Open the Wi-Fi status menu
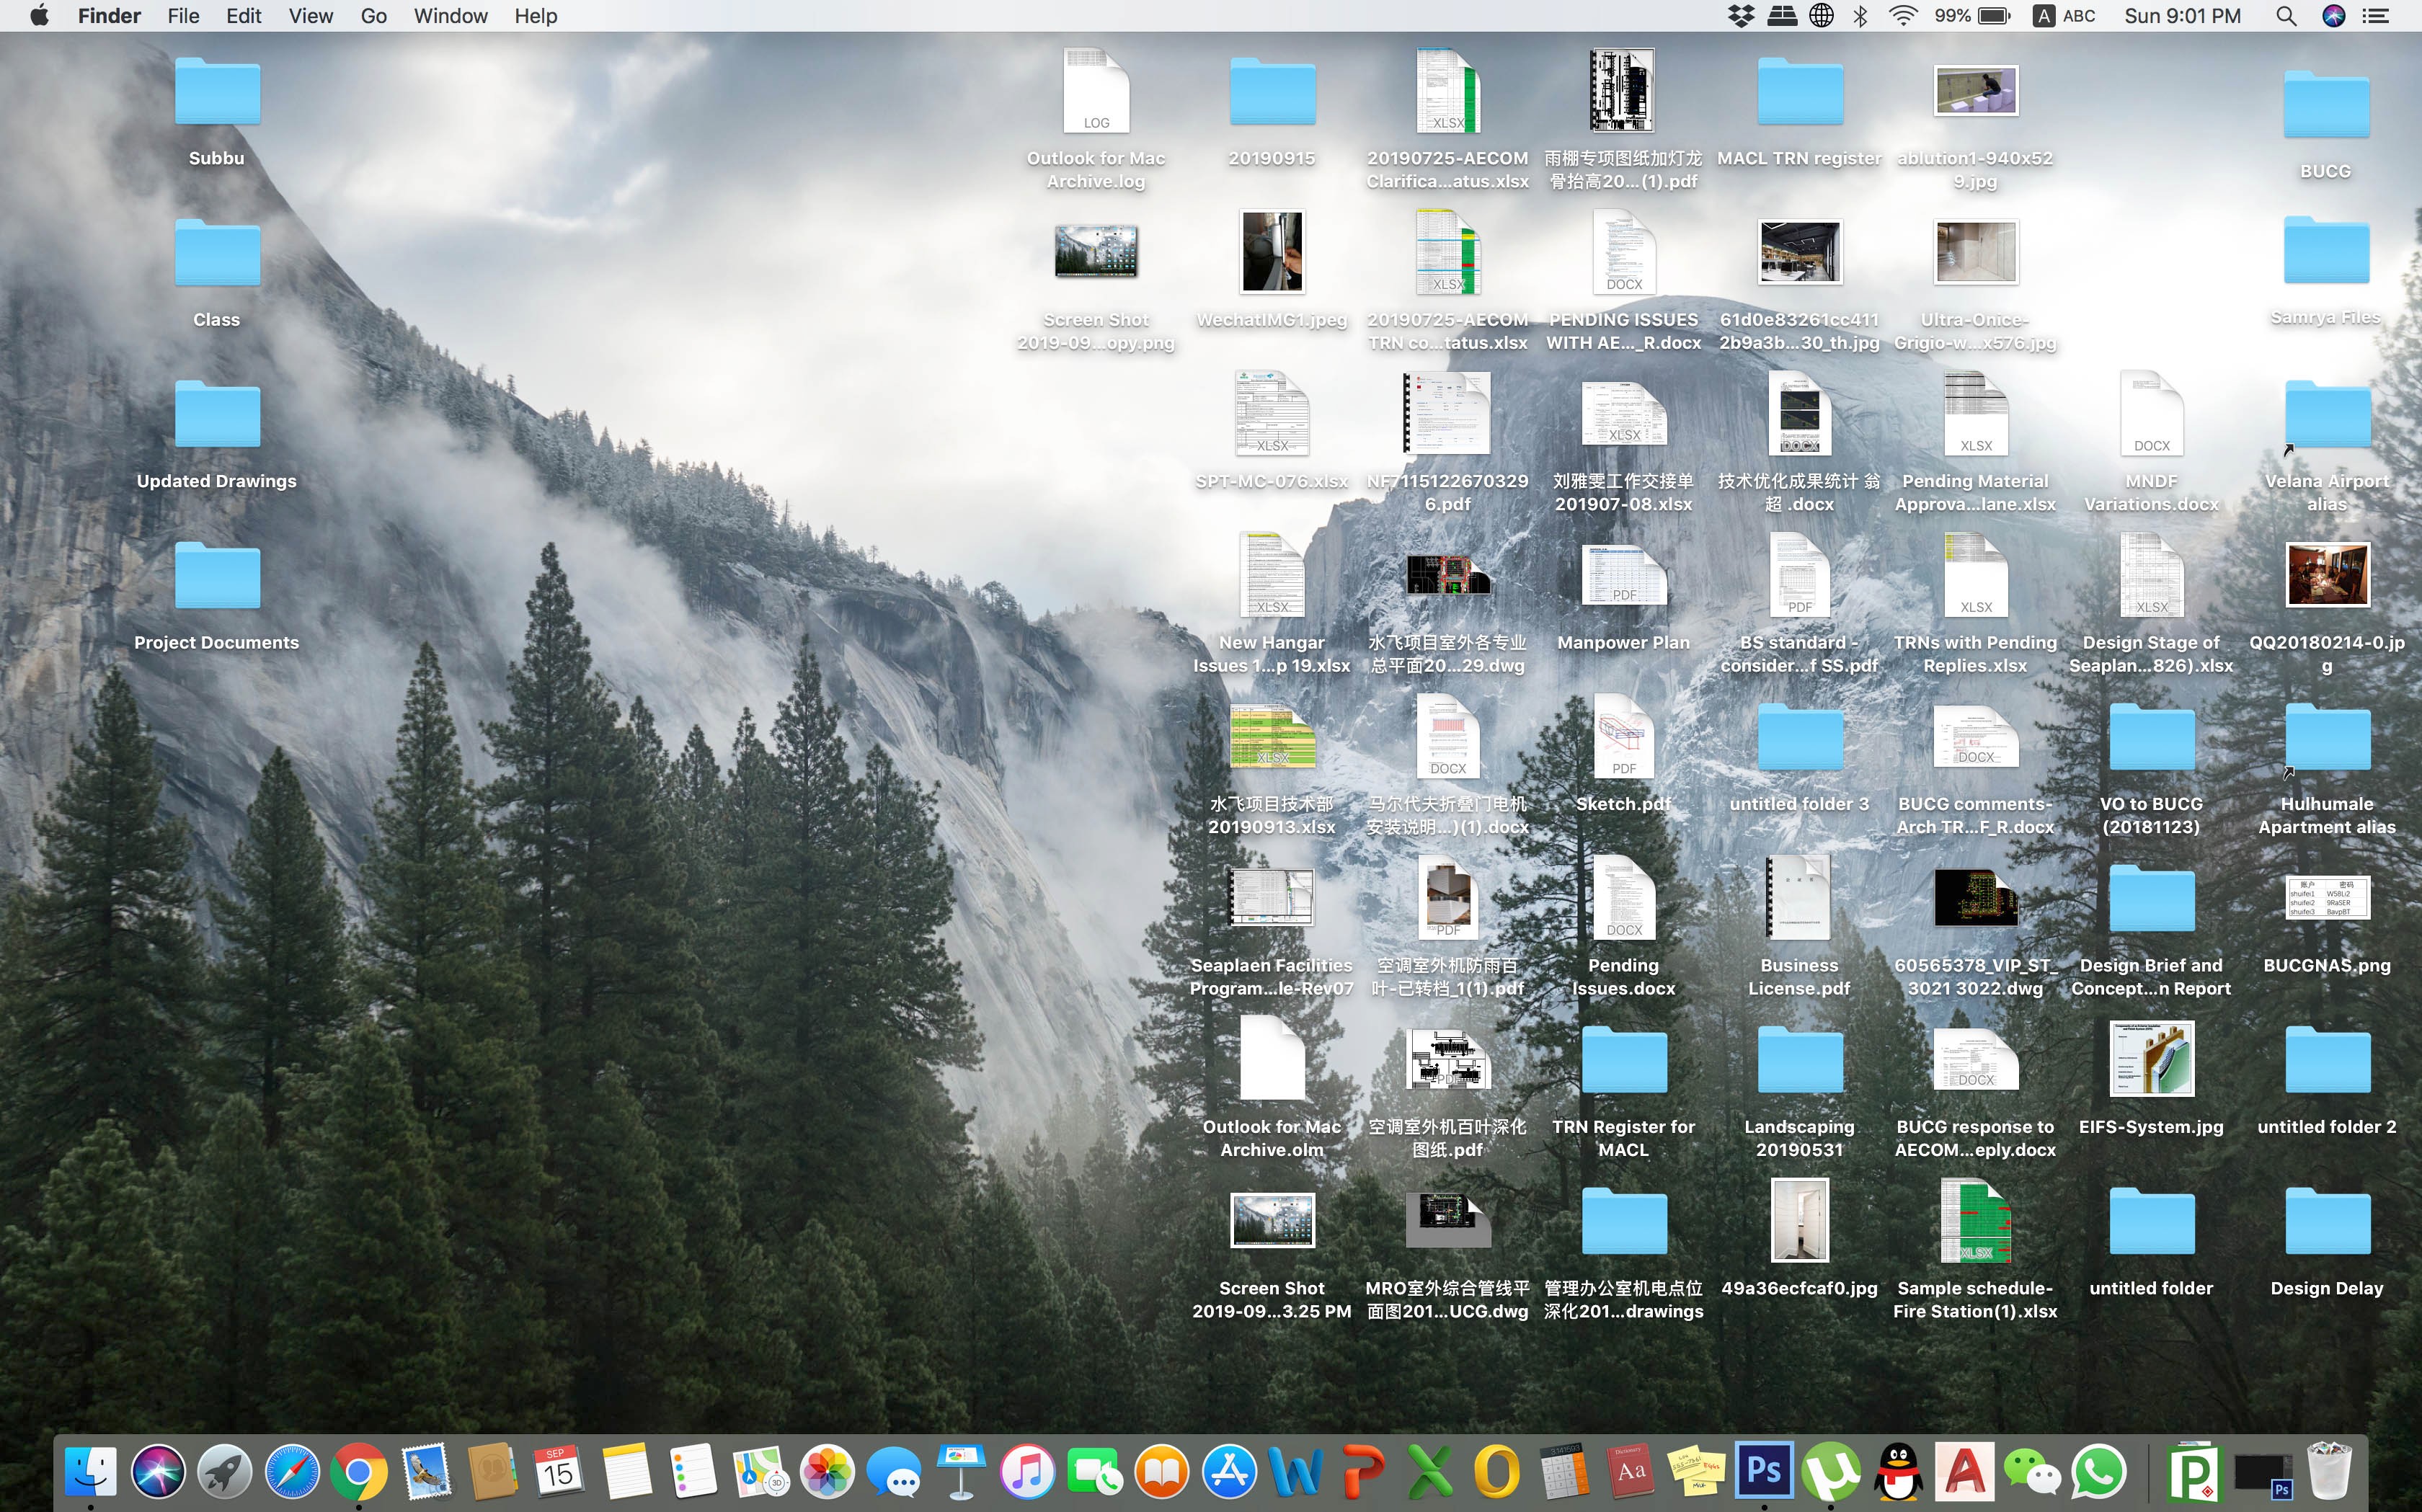Screen dimensions: 2422x1512 coord(1902,16)
